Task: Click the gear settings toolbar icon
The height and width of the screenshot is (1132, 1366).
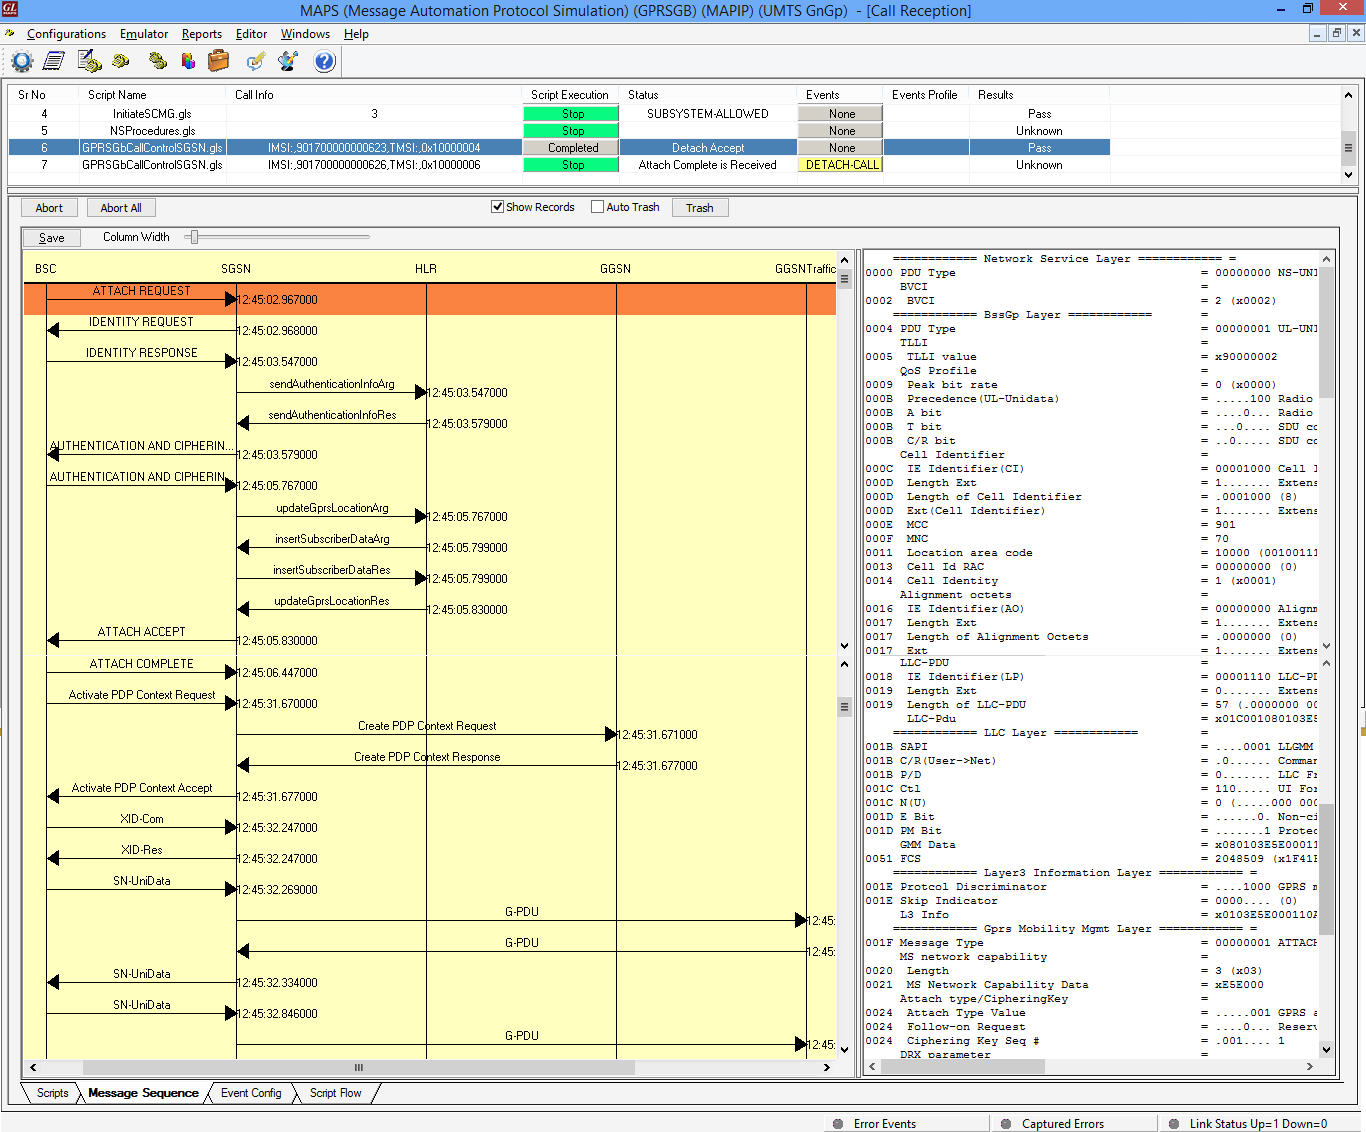Action: point(22,62)
